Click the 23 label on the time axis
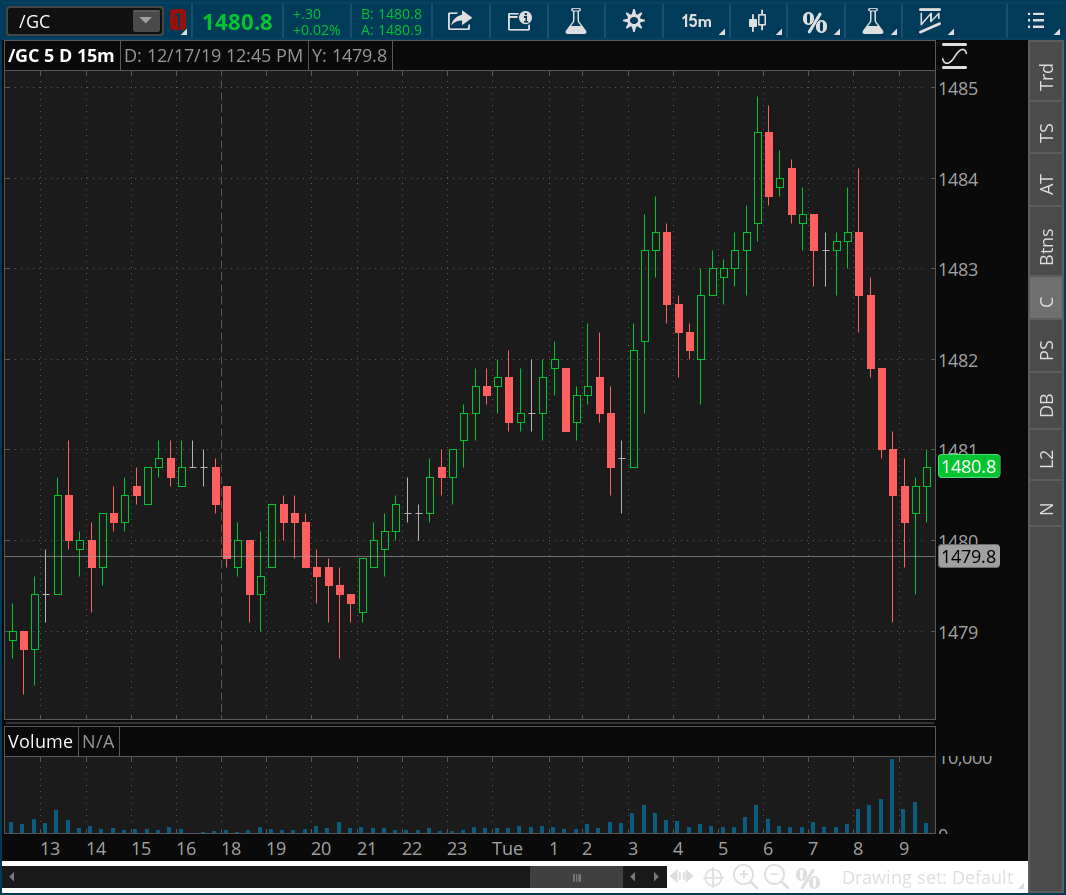 [457, 849]
